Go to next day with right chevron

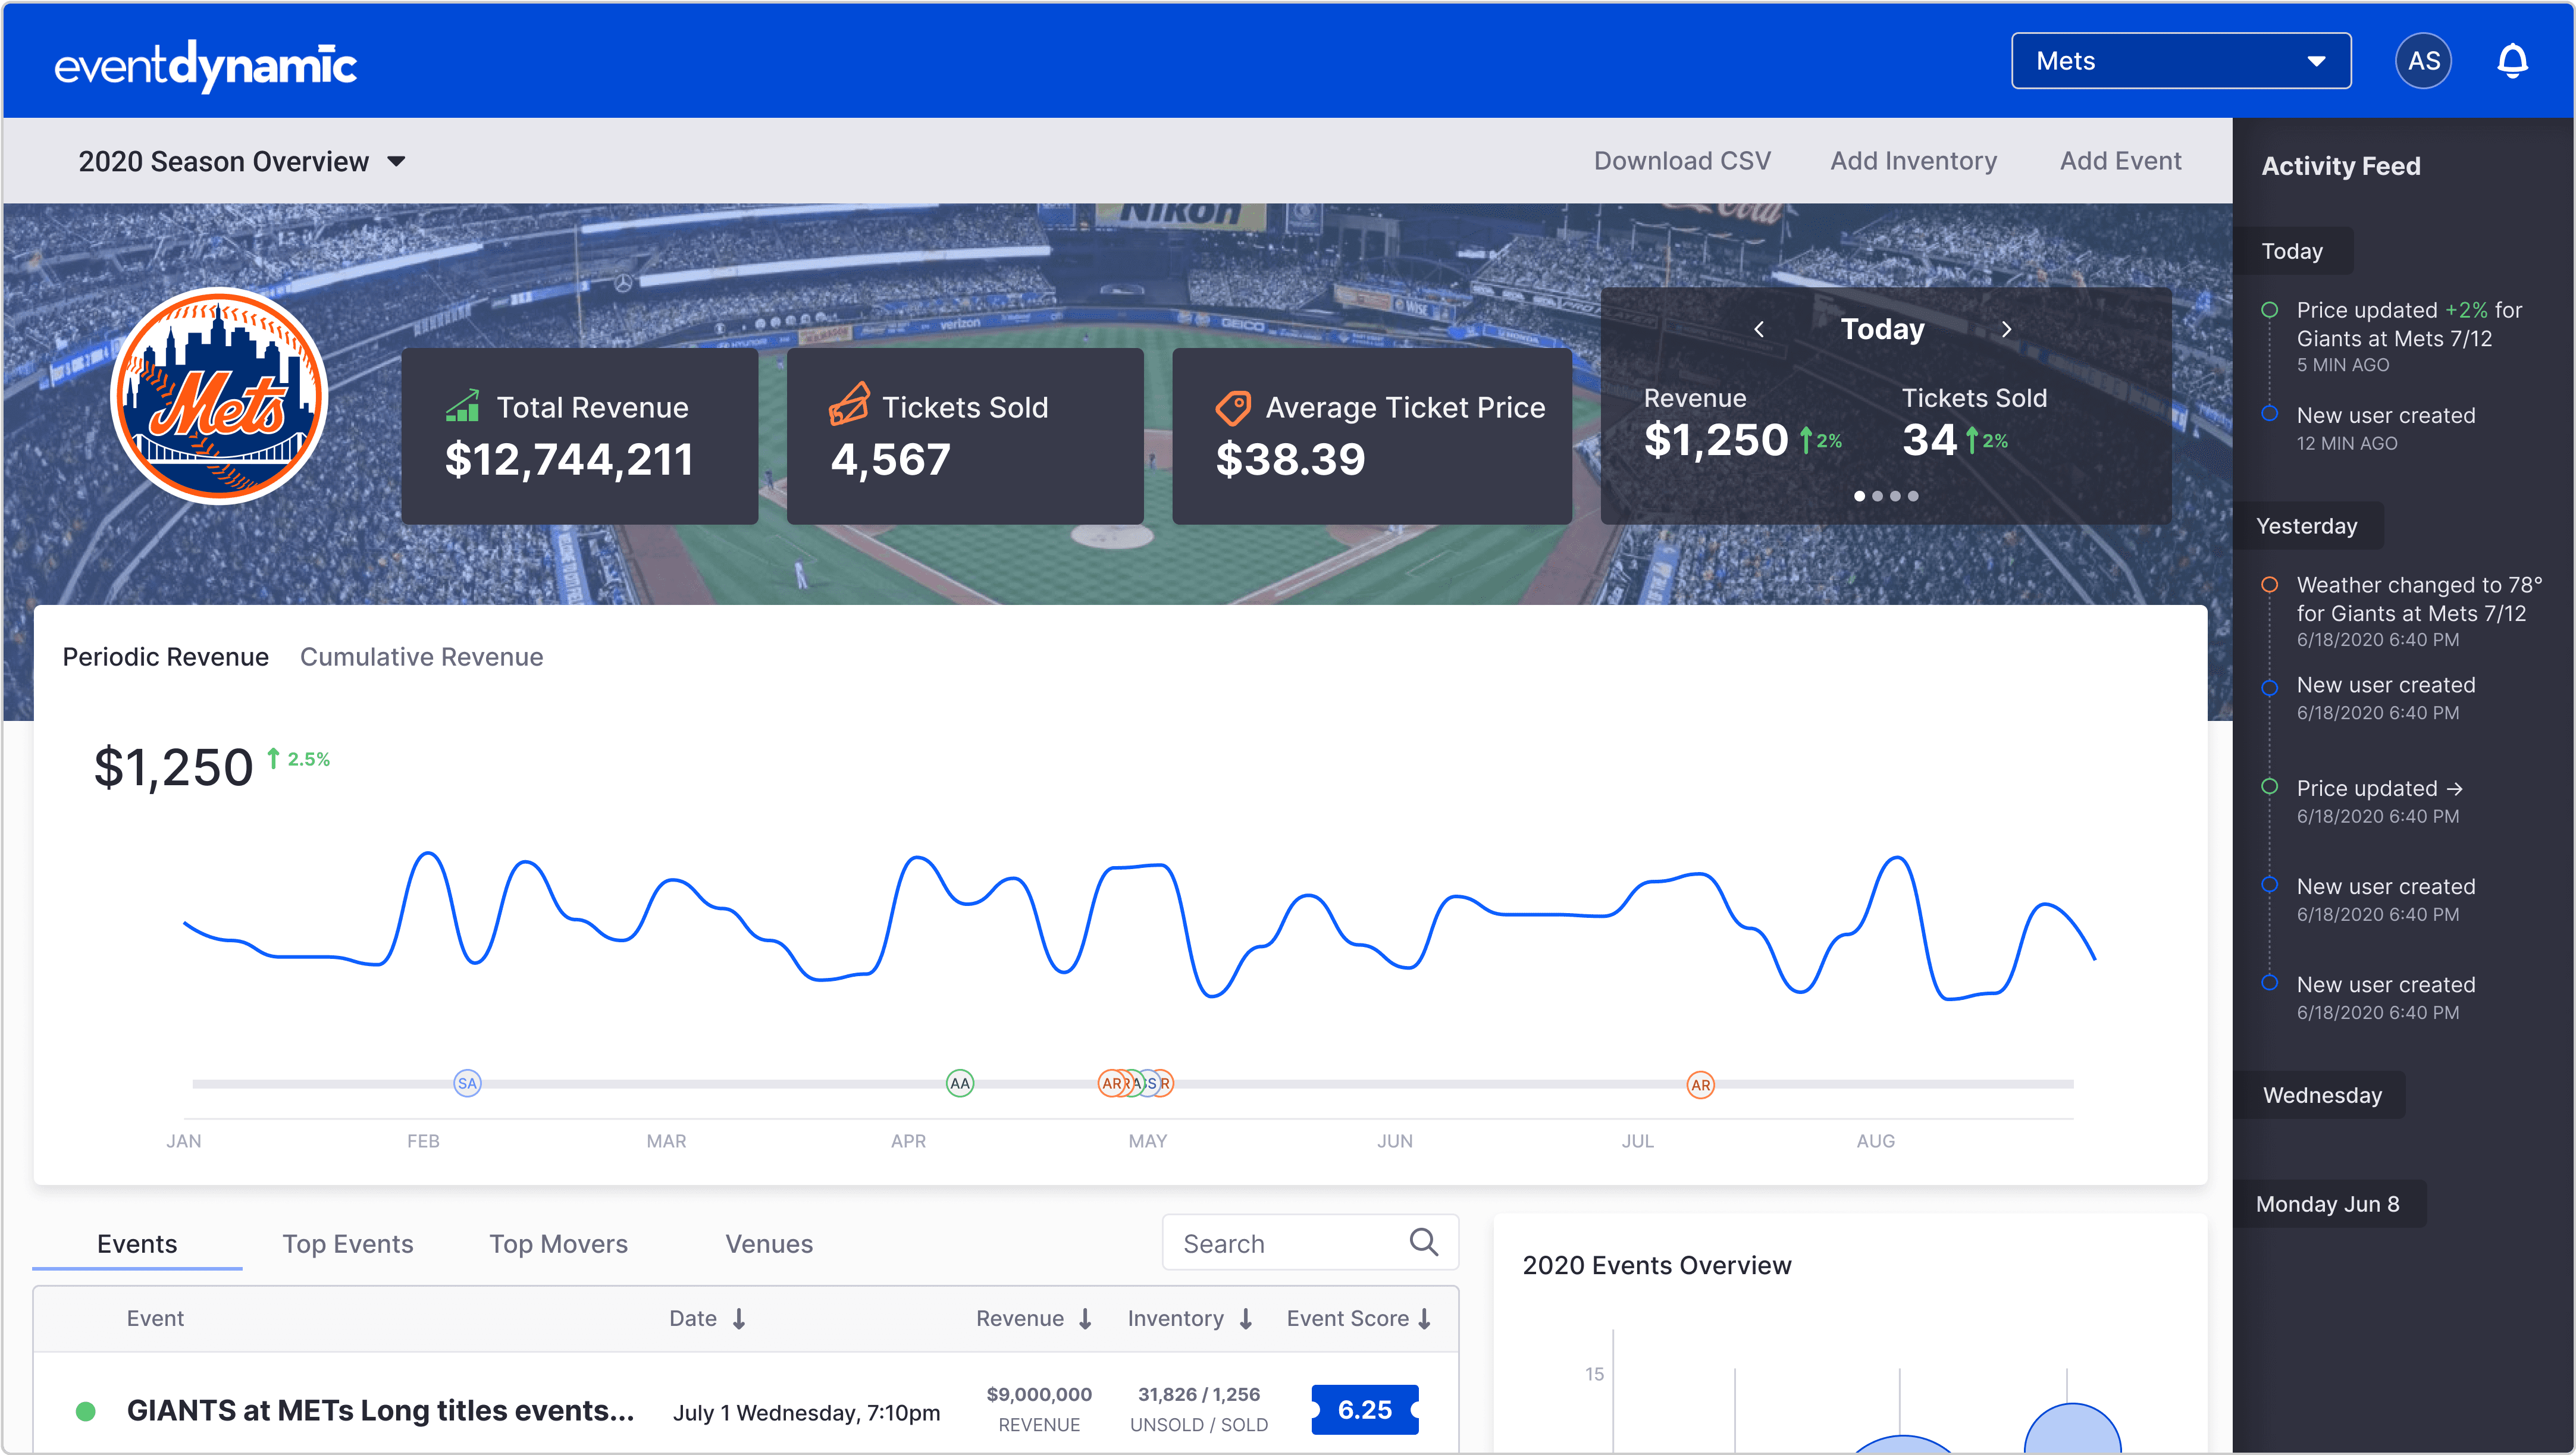[2006, 329]
